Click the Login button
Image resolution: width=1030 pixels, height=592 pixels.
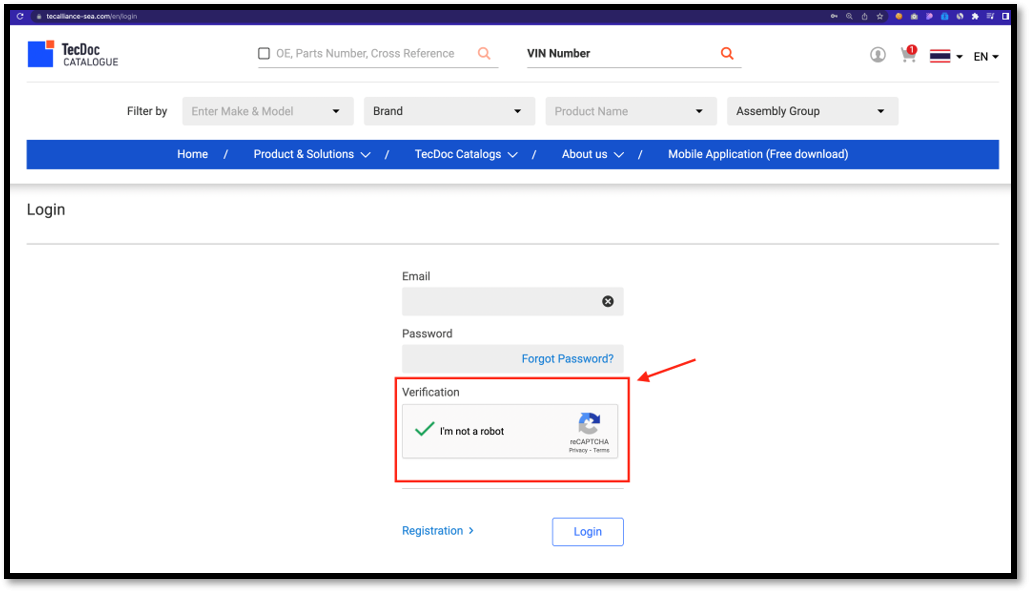click(x=587, y=532)
